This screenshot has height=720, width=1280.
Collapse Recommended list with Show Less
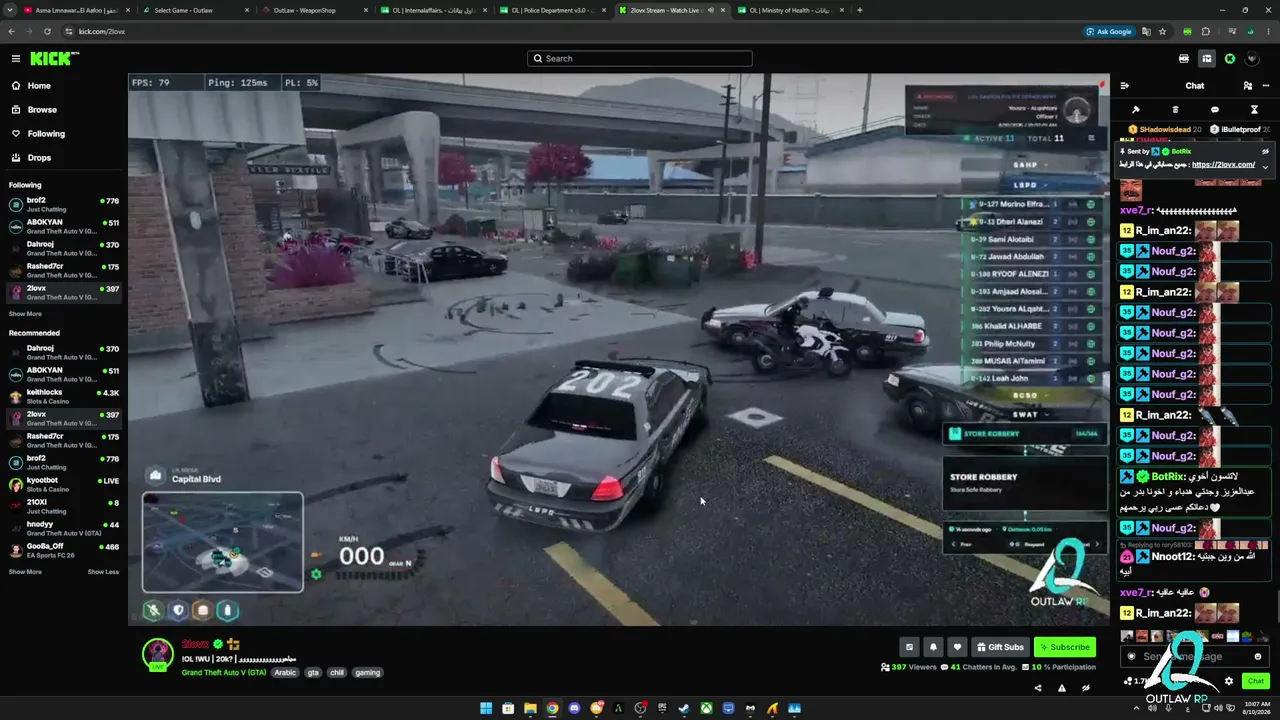coord(103,572)
